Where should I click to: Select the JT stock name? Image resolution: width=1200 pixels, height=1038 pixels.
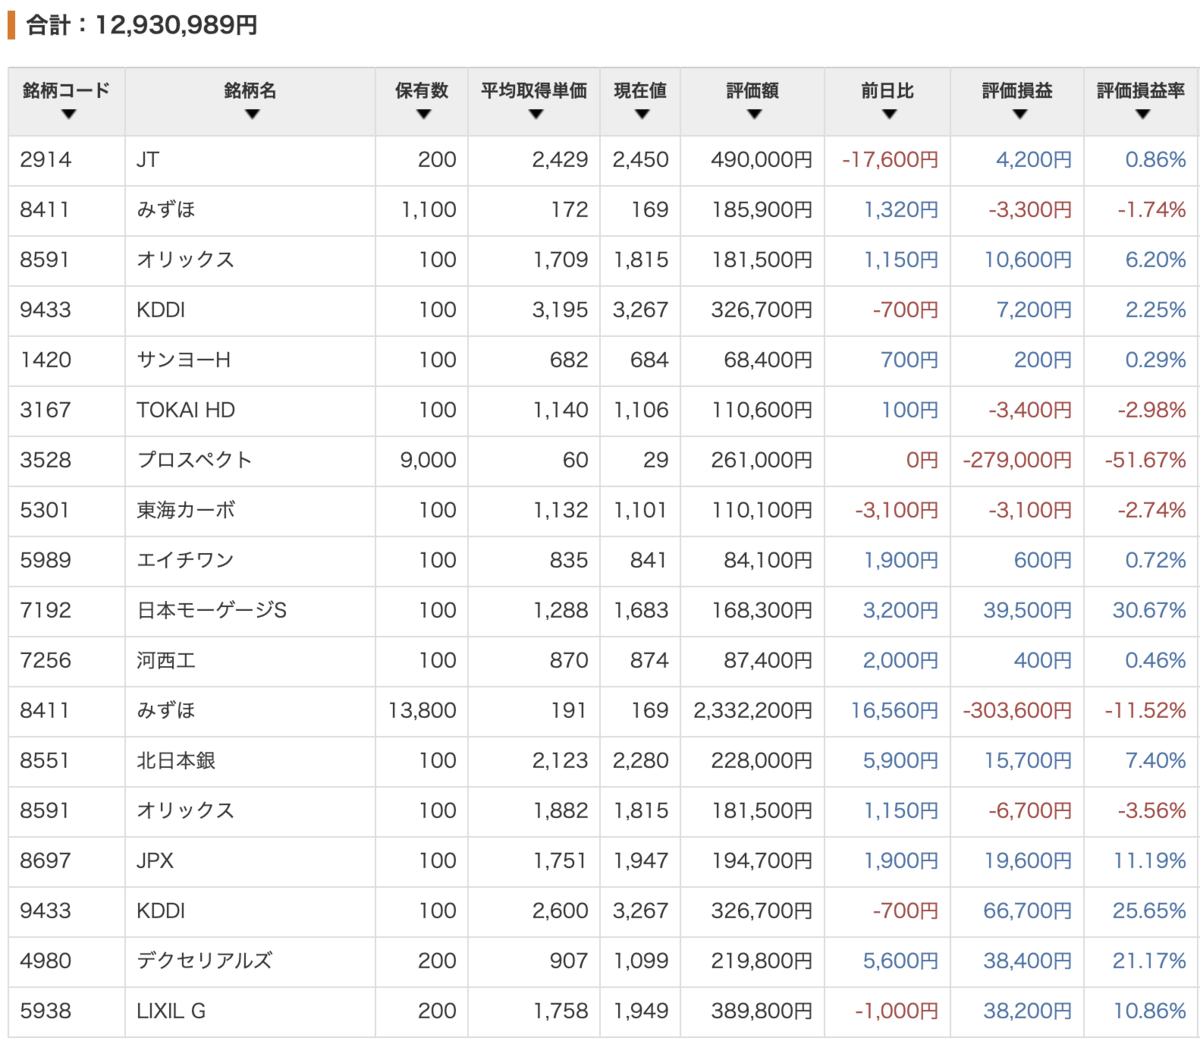[x=148, y=160]
